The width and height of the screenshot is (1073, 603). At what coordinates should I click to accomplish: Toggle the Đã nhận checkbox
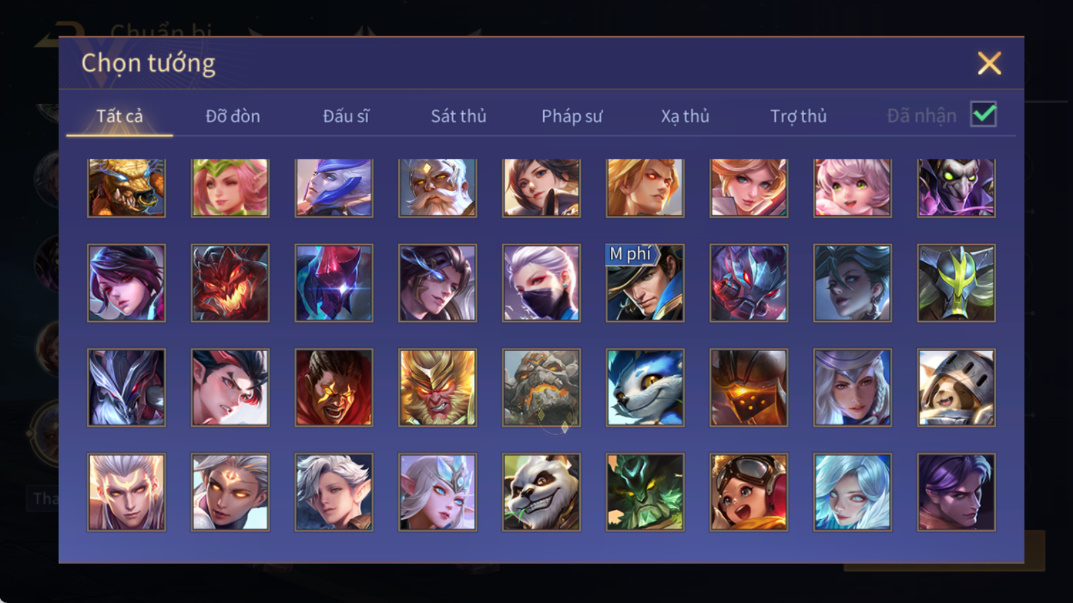(x=983, y=114)
